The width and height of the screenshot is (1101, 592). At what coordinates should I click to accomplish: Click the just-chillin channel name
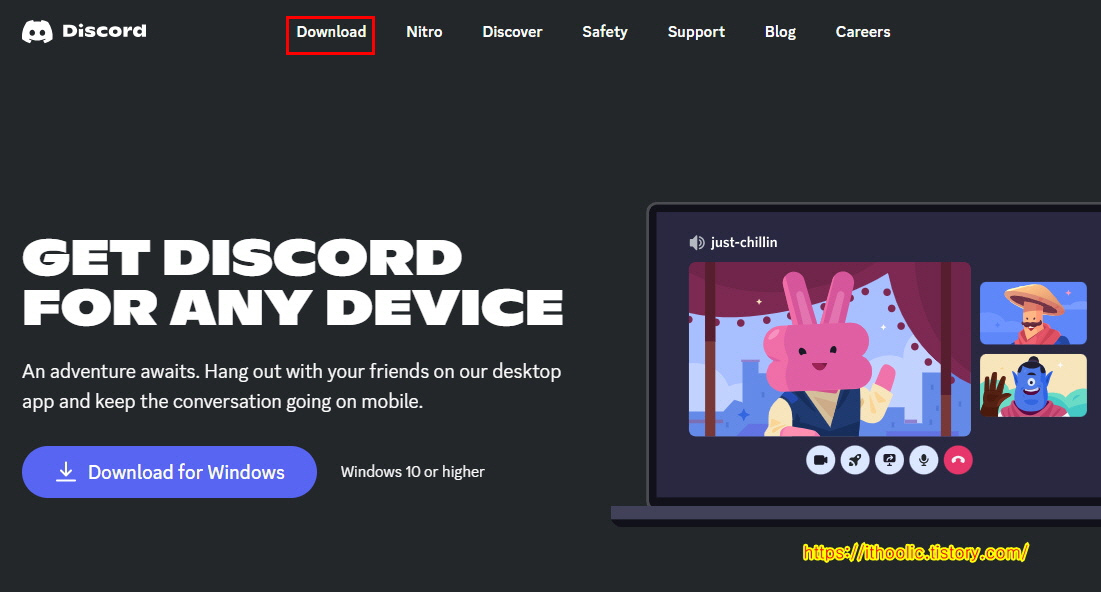(x=744, y=242)
